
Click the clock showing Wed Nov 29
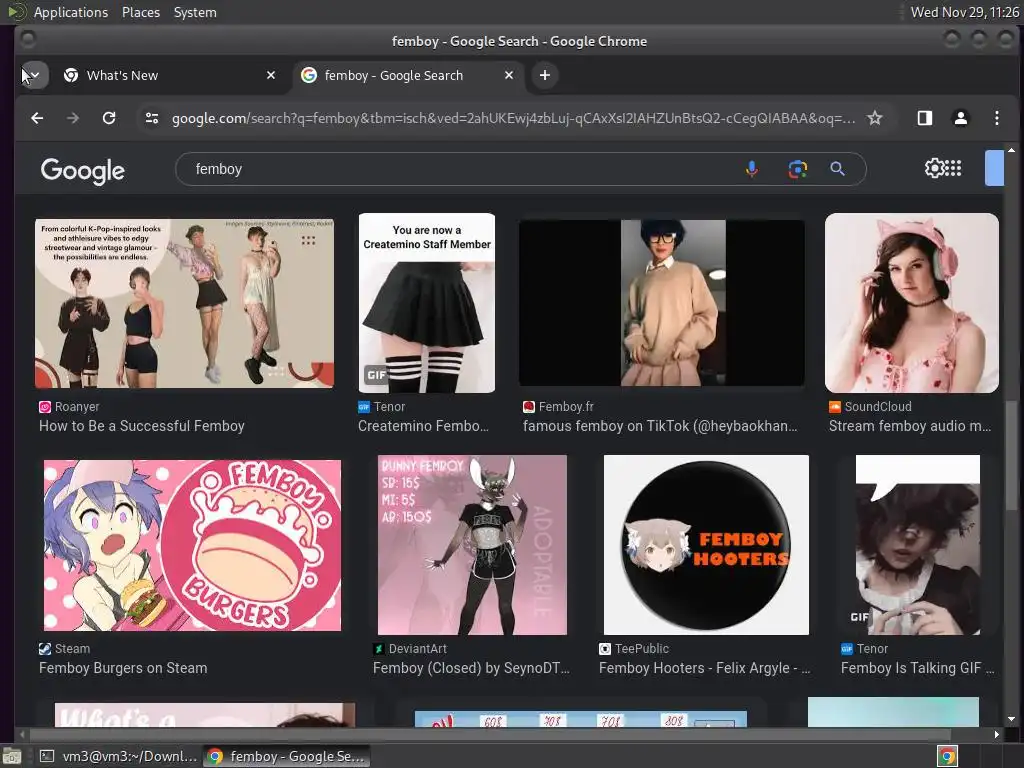(965, 12)
